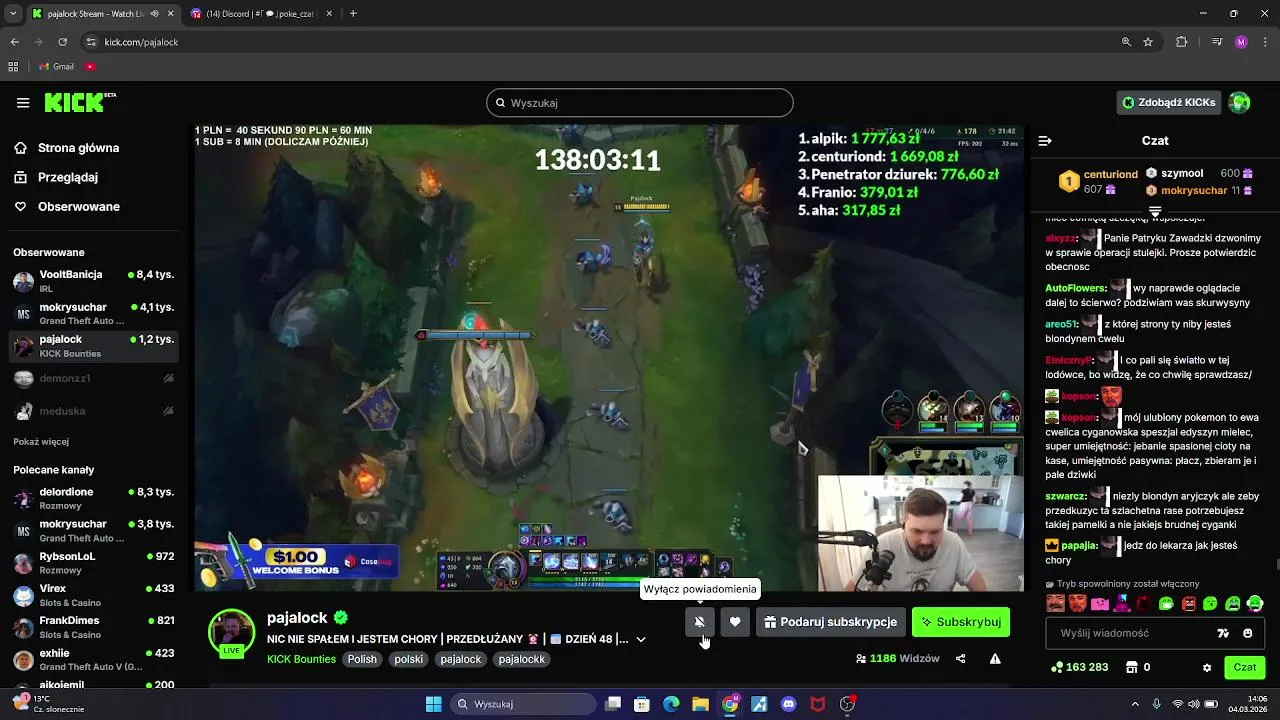
Task: Open YouTube bookmark icon
Action: [x=90, y=67]
